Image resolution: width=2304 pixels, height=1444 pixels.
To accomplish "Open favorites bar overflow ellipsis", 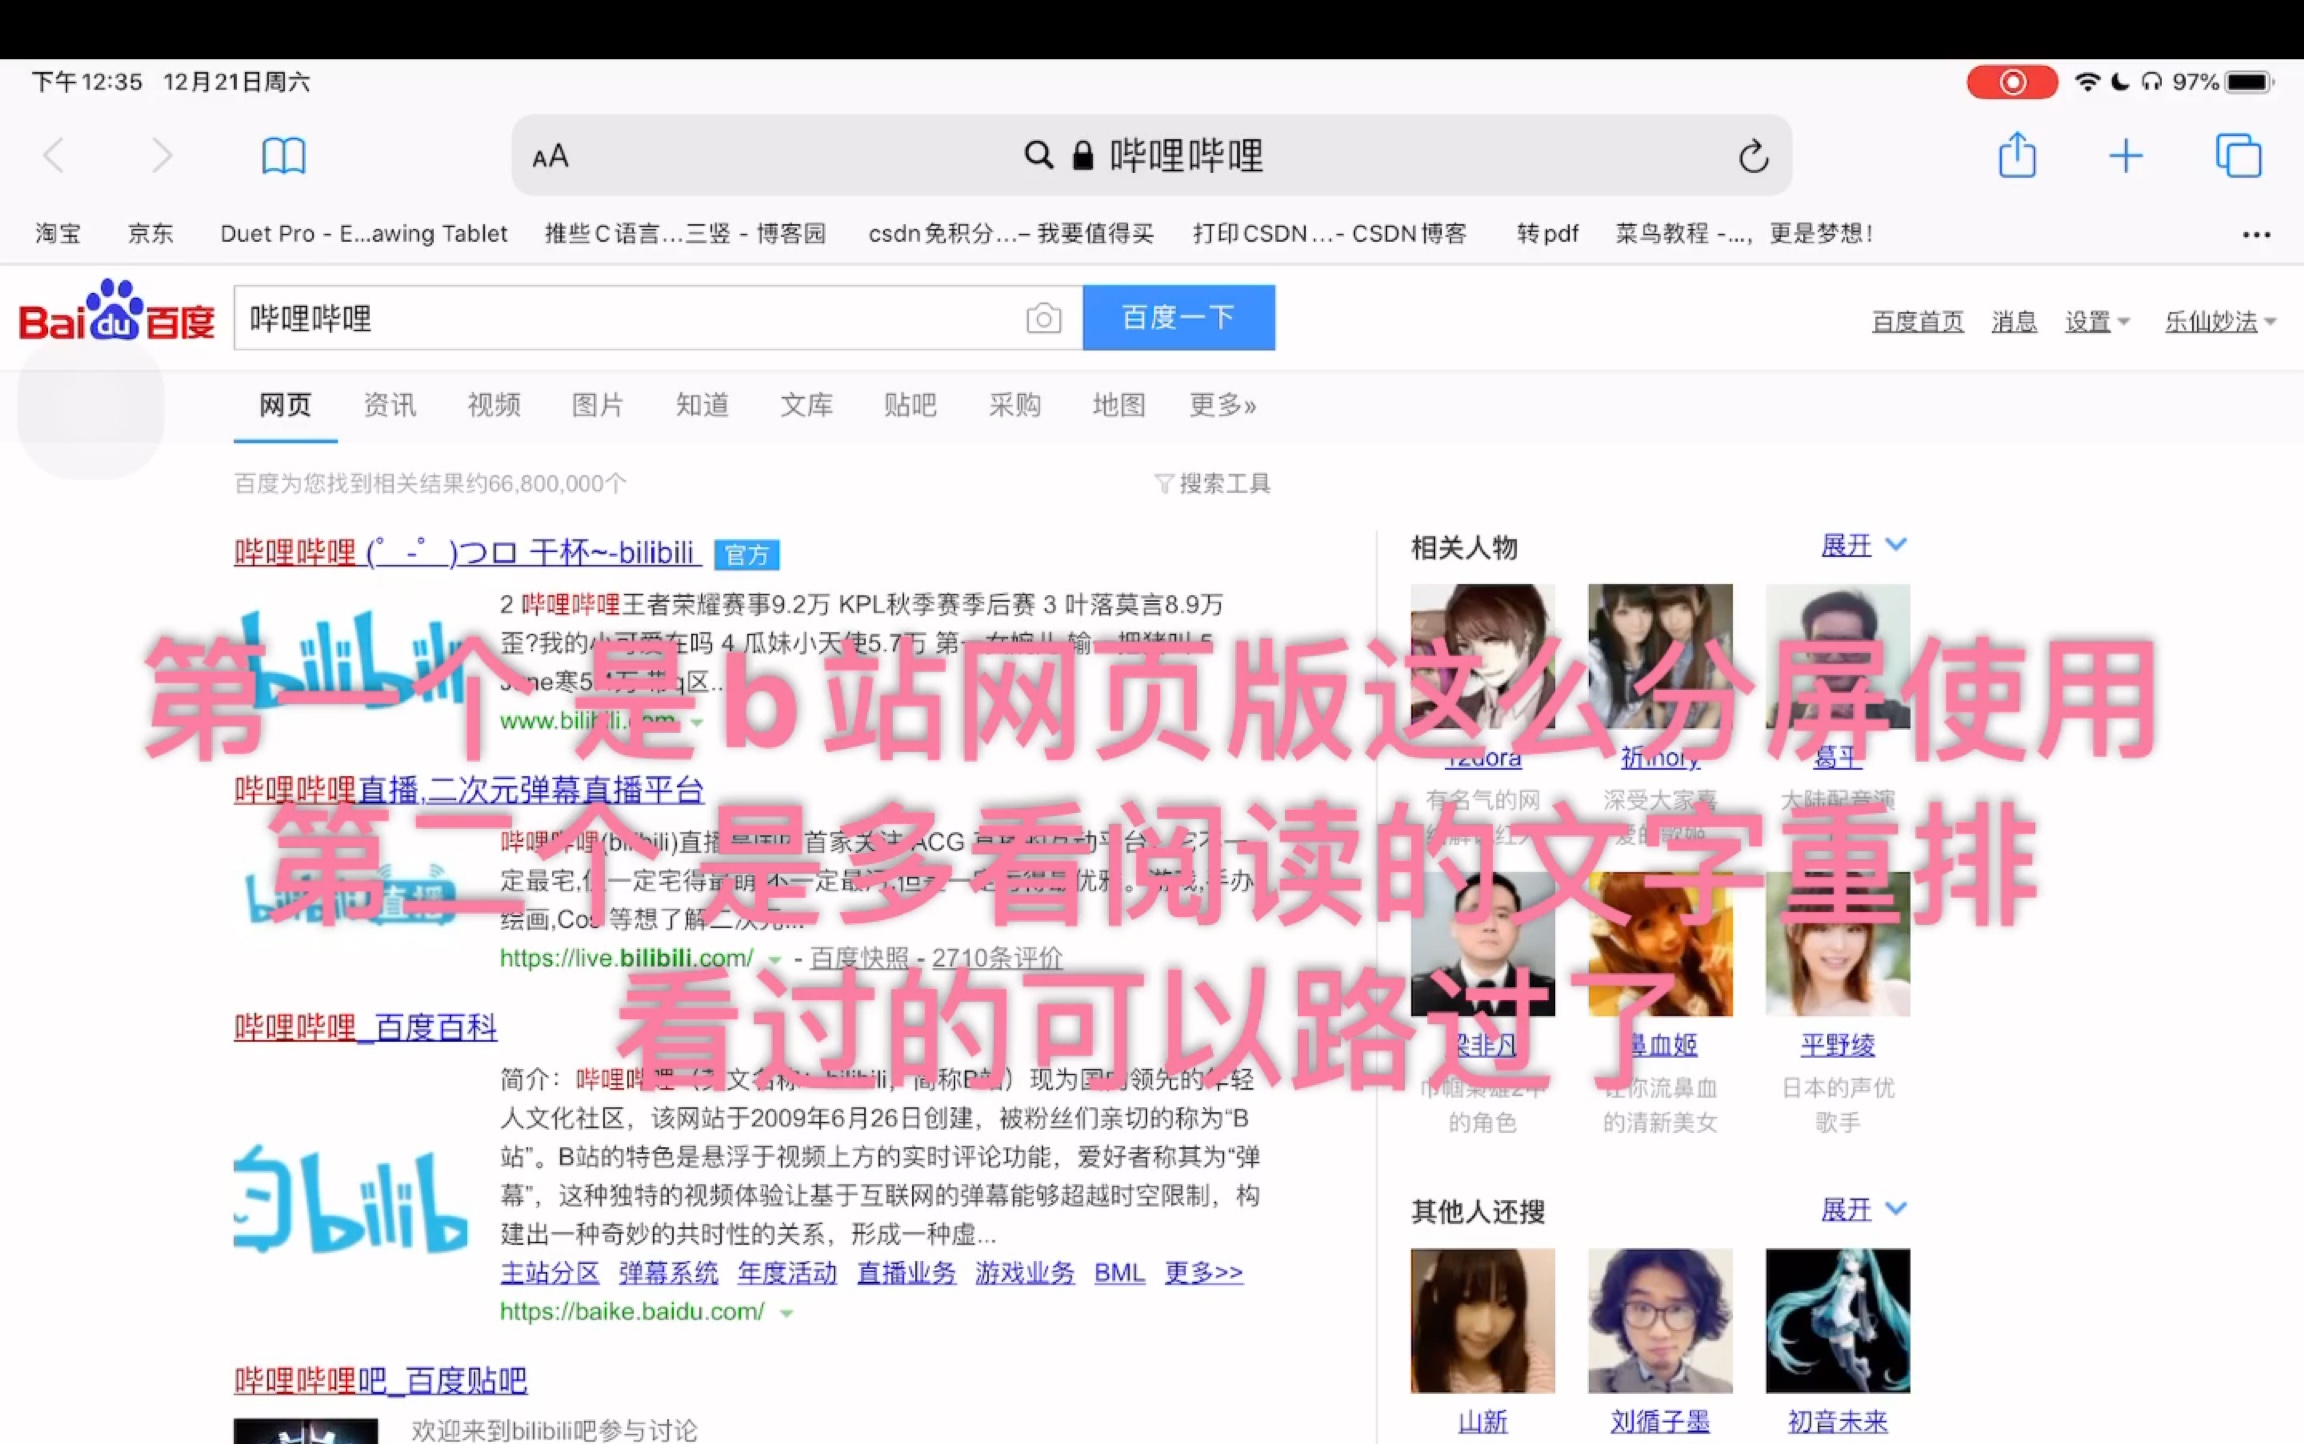I will pos(2256,234).
